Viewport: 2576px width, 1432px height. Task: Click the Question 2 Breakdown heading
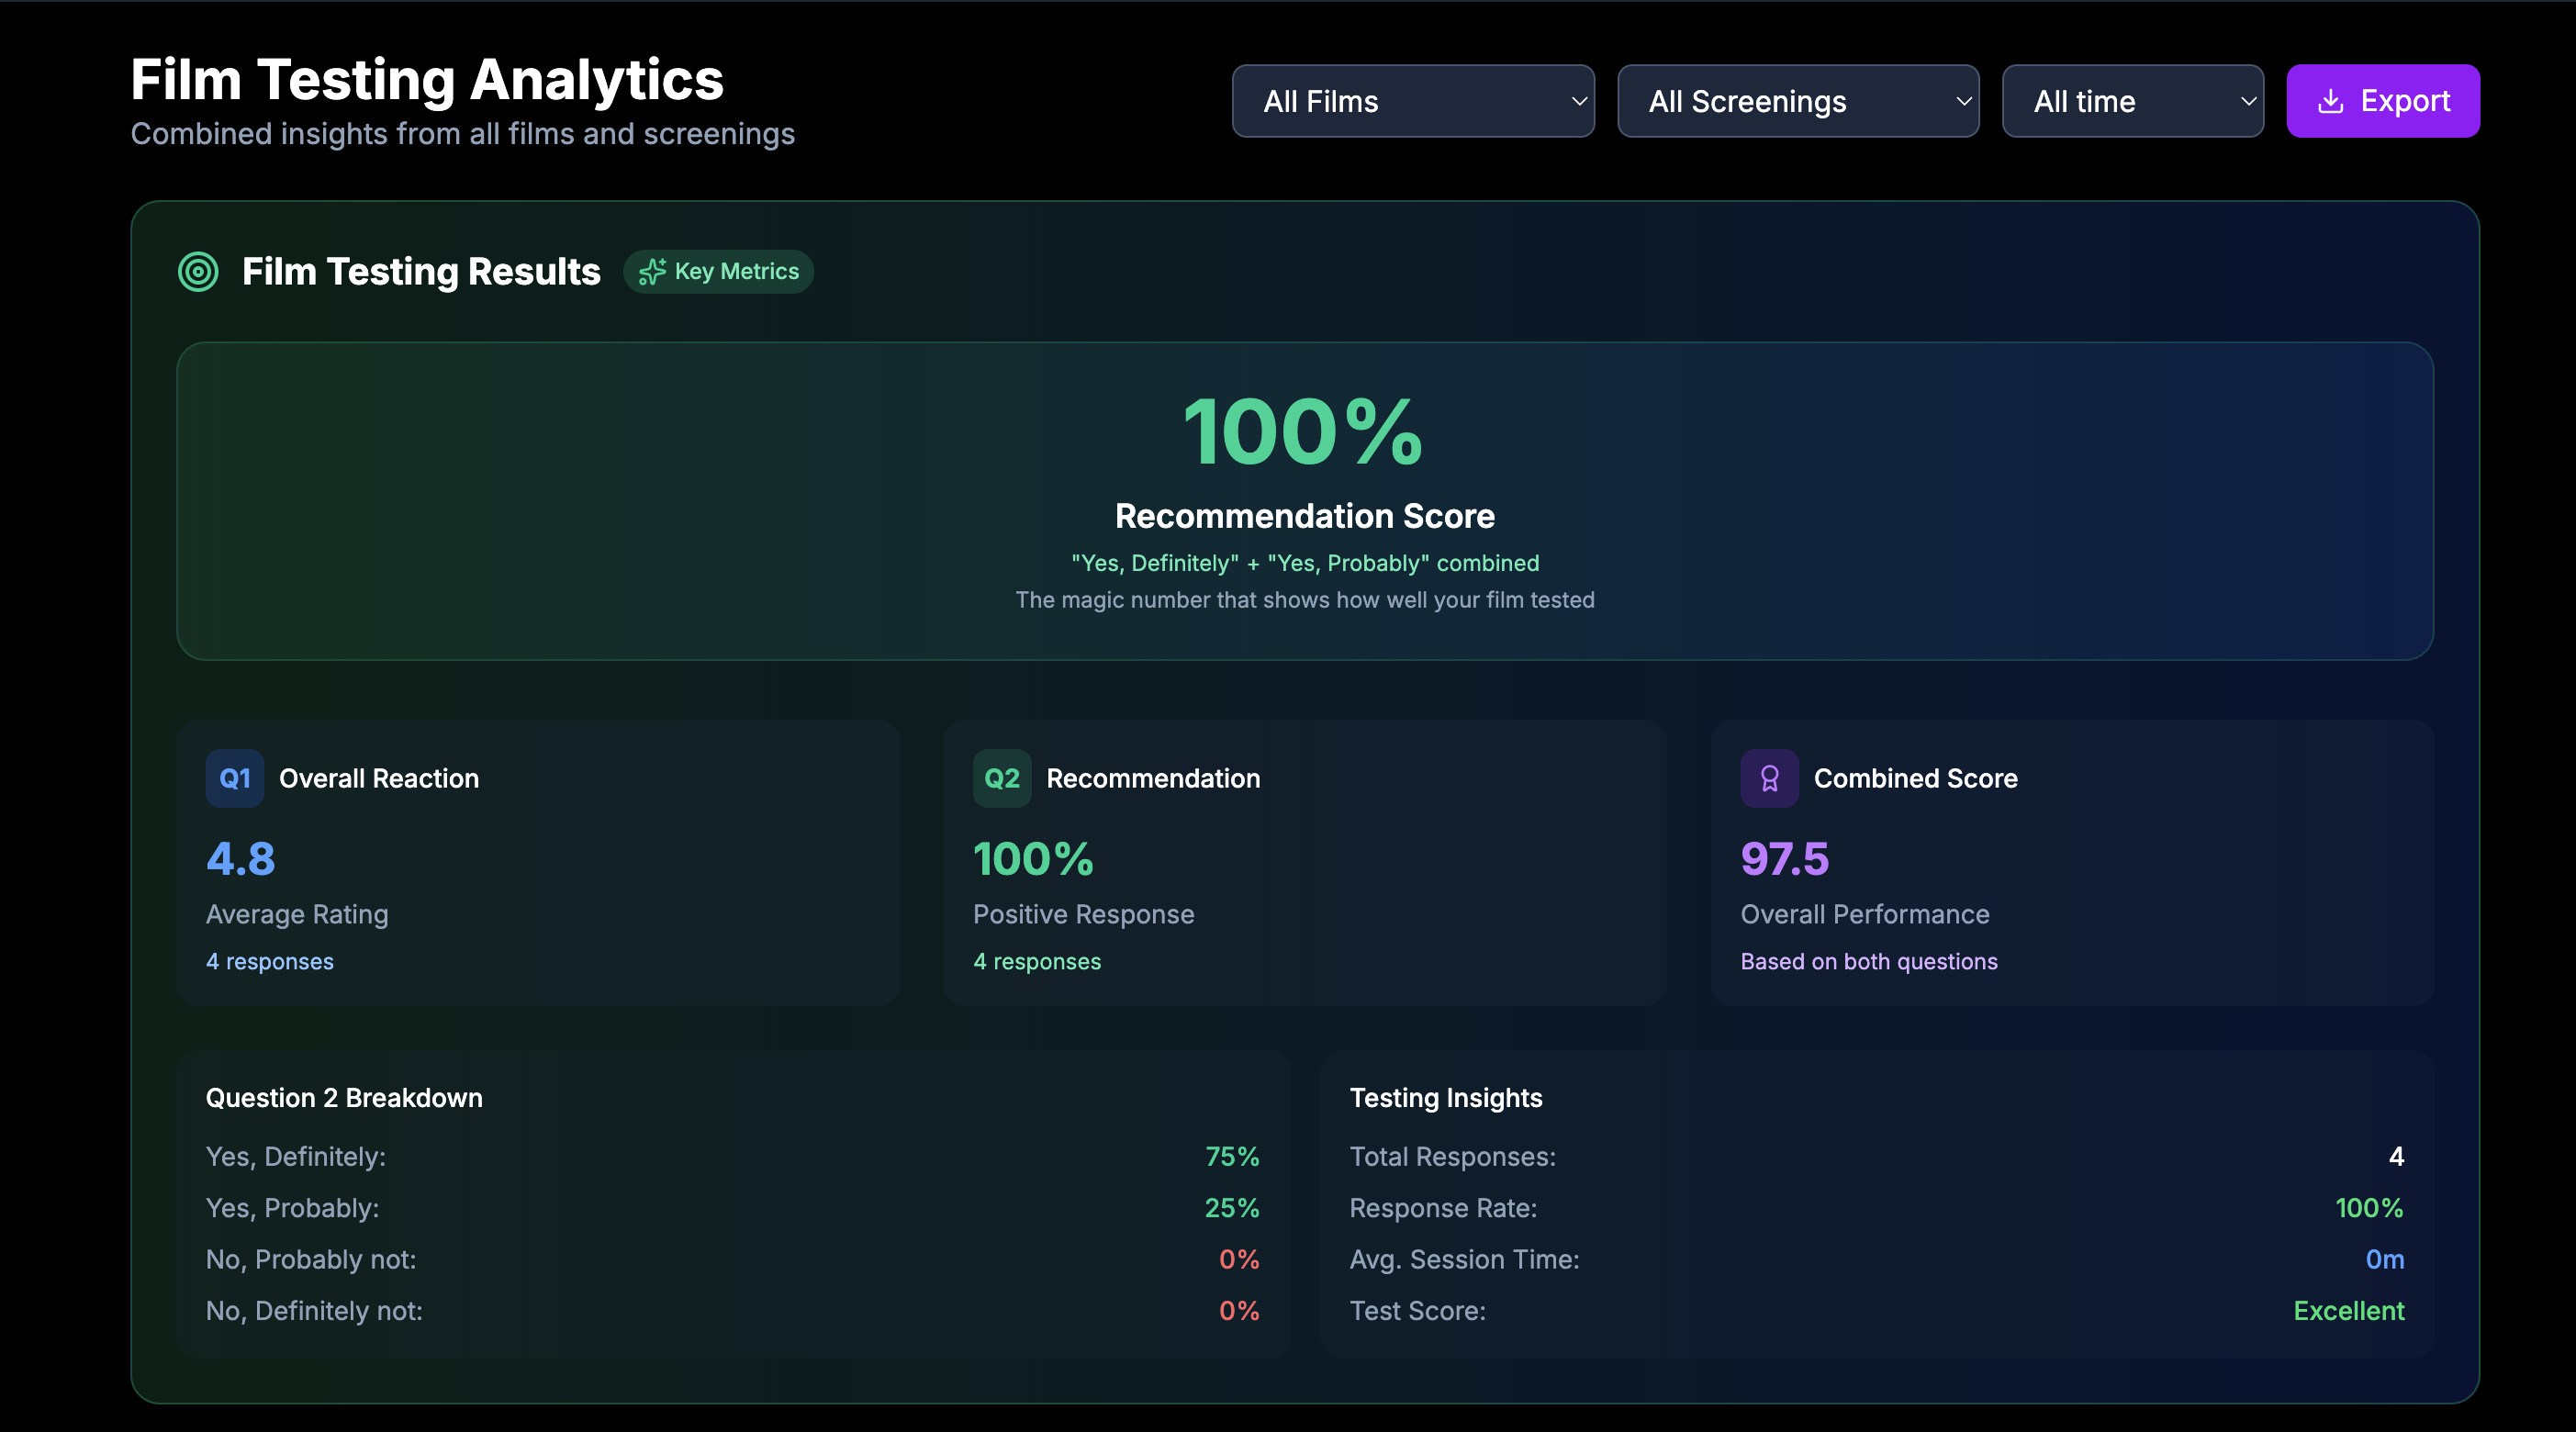click(x=344, y=1097)
